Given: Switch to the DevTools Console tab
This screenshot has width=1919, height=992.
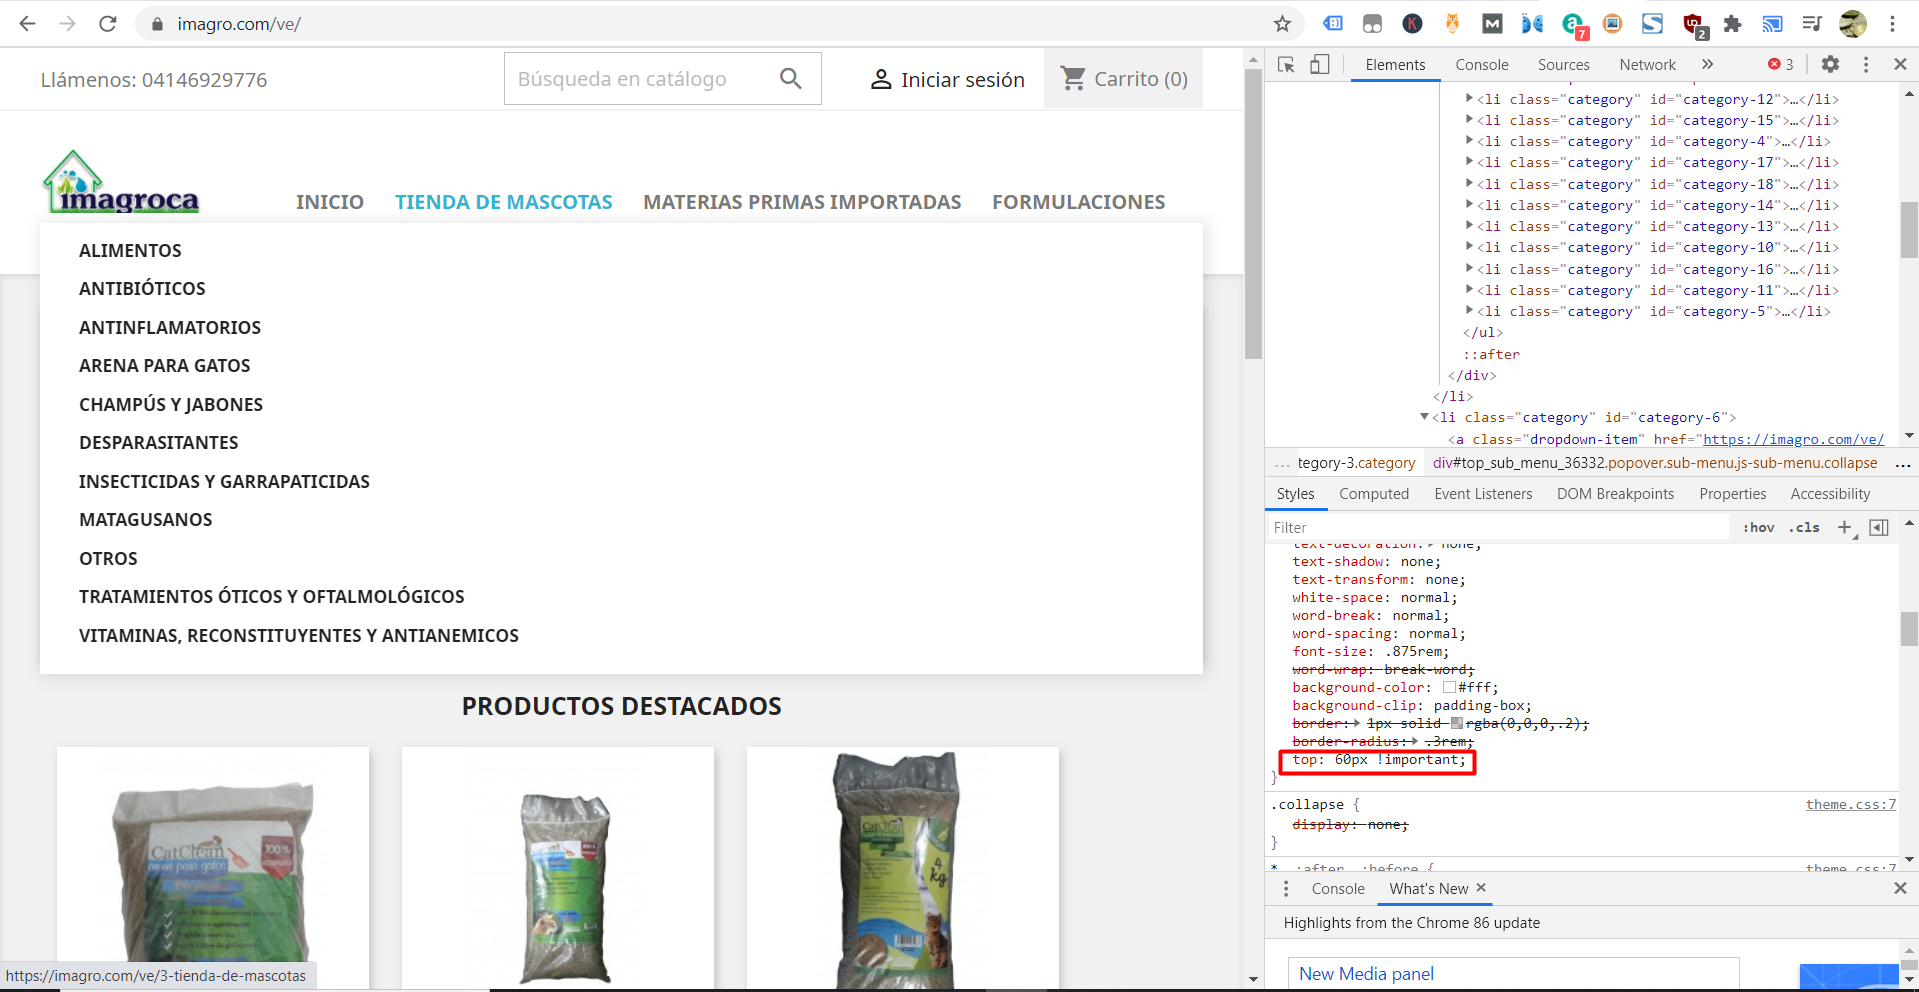Looking at the screenshot, I should click(x=1482, y=65).
